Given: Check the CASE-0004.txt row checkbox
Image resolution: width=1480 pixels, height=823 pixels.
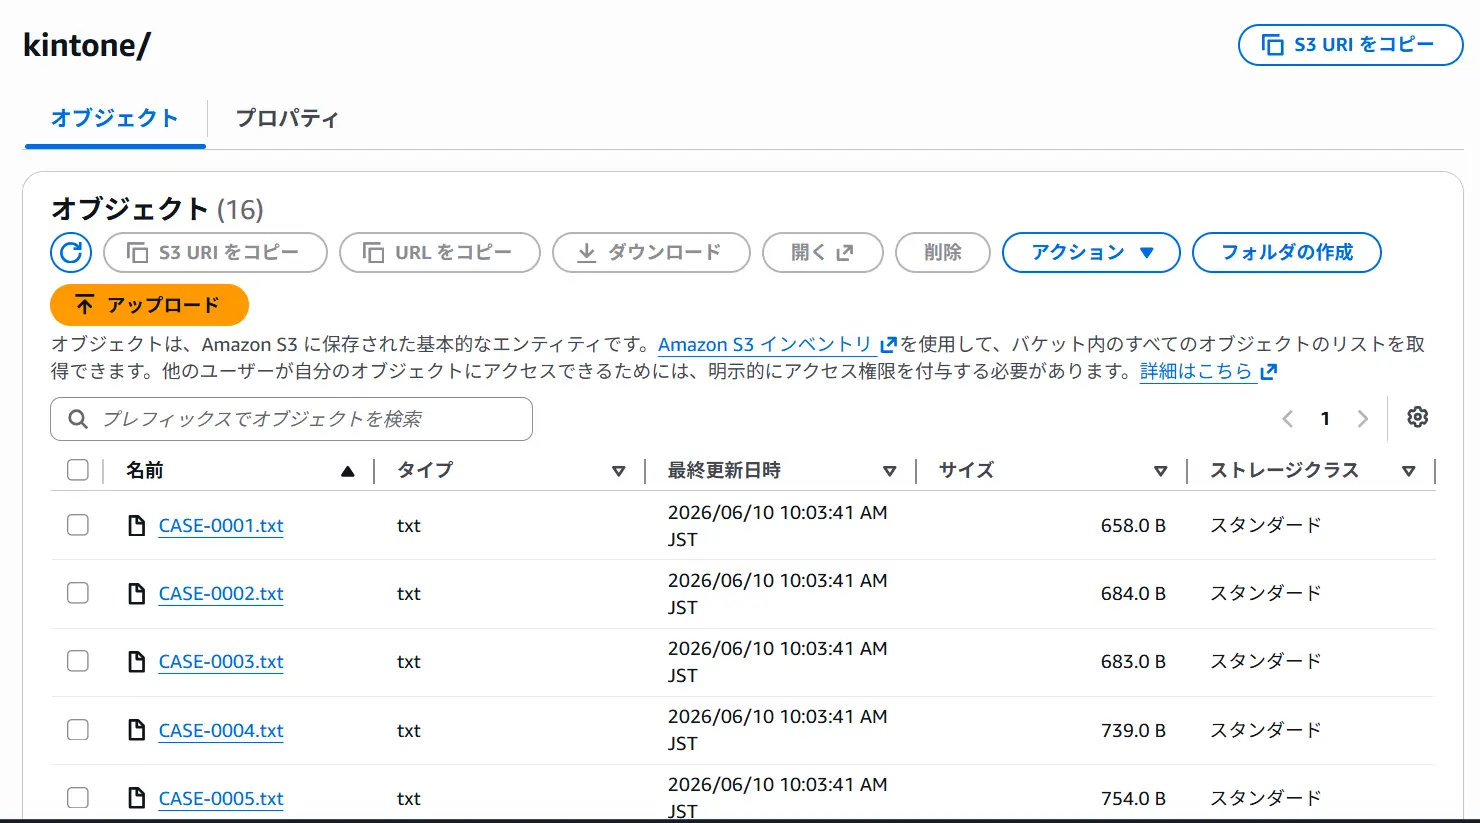Looking at the screenshot, I should click(78, 730).
